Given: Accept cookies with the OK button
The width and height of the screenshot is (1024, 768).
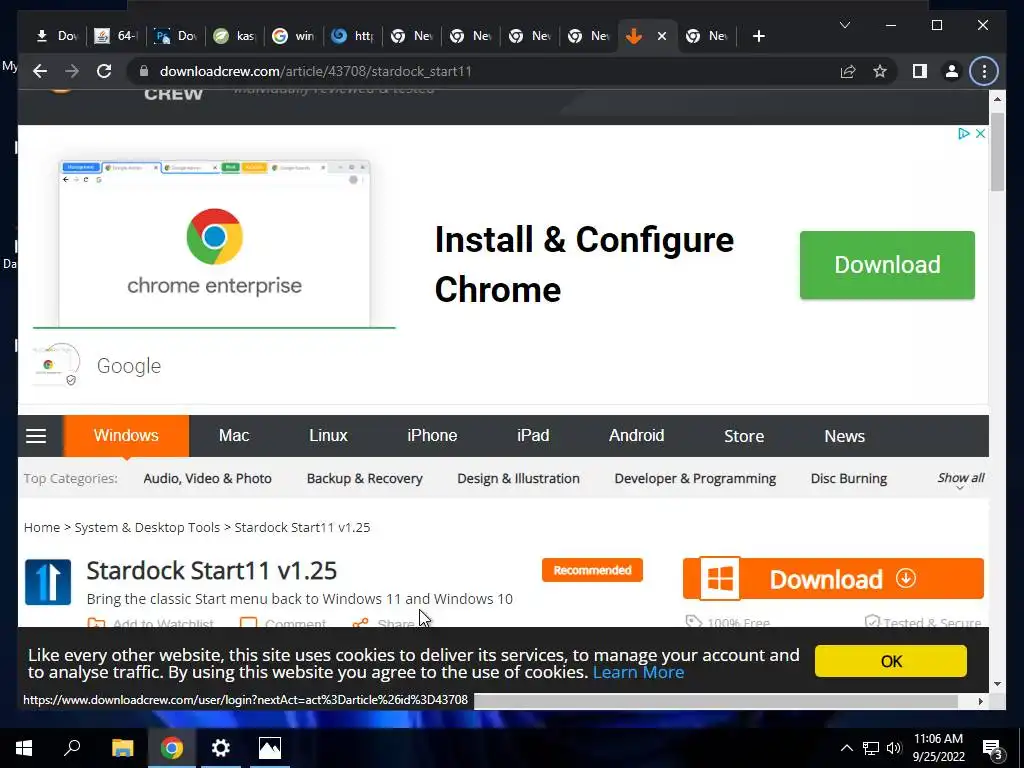Looking at the screenshot, I should [891, 662].
